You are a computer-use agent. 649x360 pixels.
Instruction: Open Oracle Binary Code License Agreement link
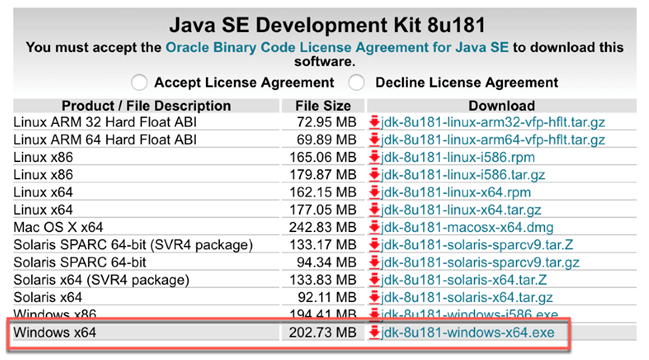point(337,47)
